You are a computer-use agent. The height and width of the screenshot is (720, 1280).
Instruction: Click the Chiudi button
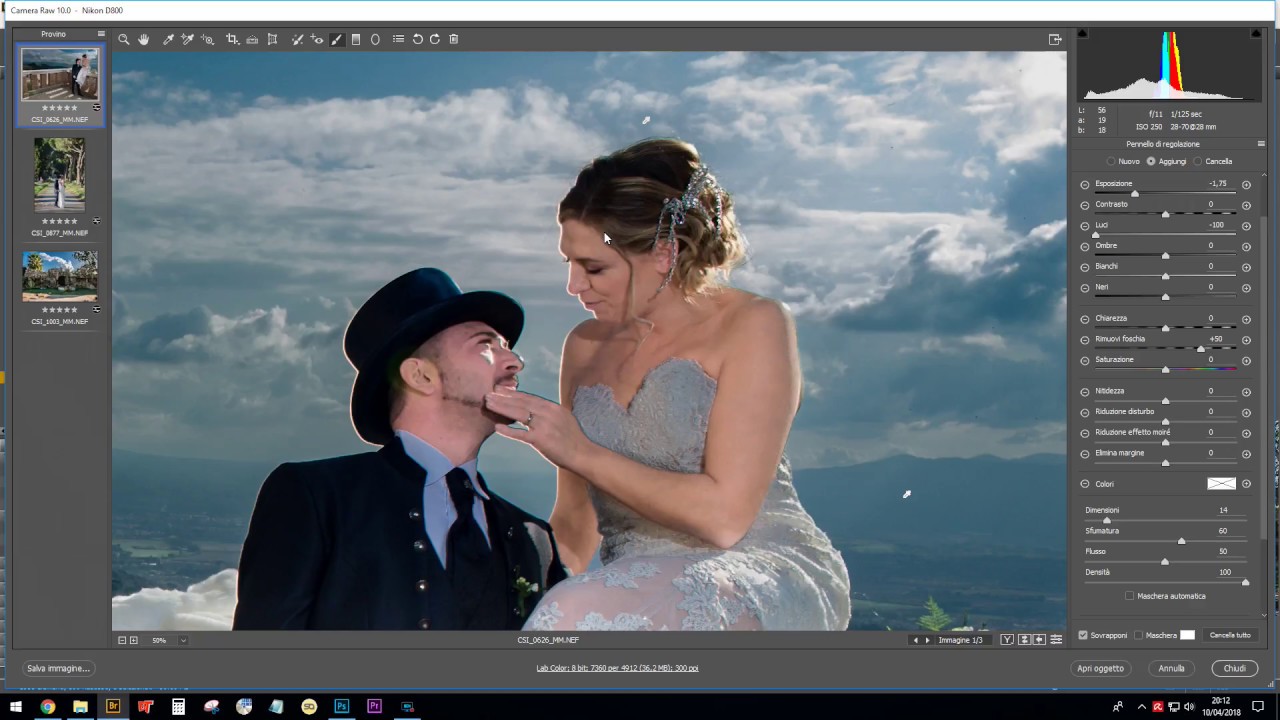(1235, 668)
